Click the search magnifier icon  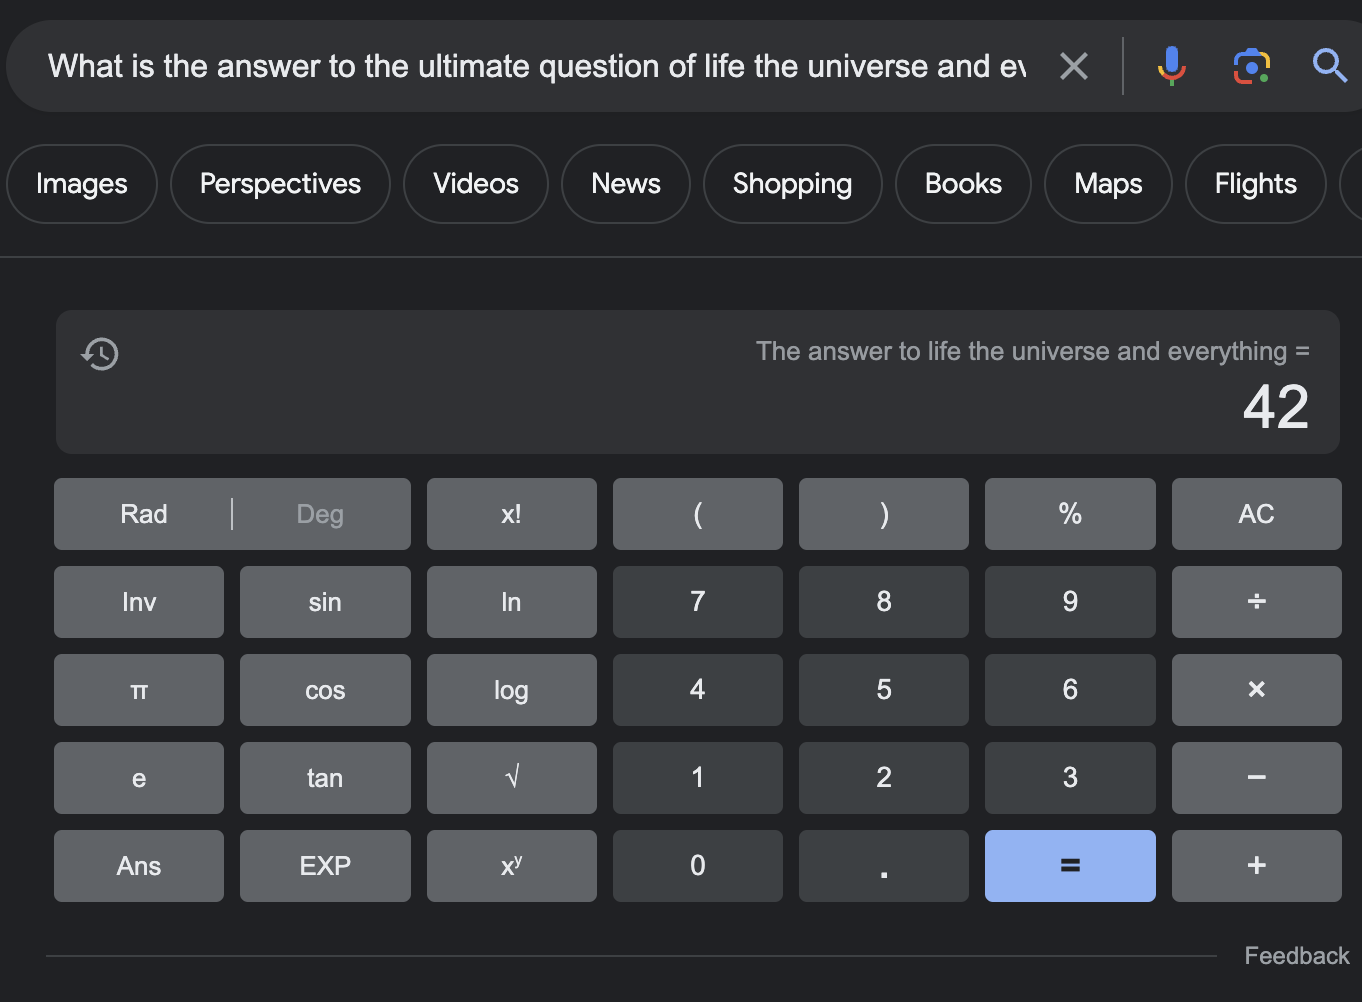tap(1329, 66)
